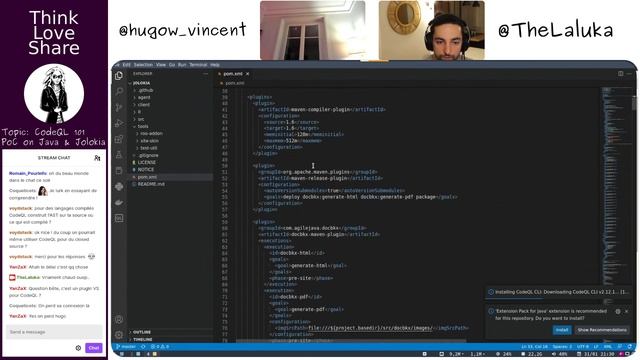Open the Source Control view
Viewport: 640px width, 360px height.
pyautogui.click(x=119, y=107)
